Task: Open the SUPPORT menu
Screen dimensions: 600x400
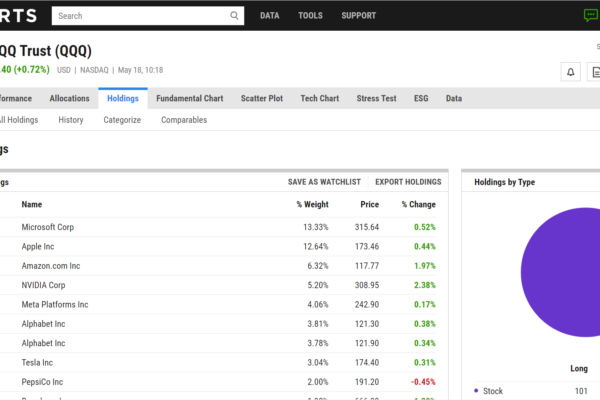Action: coord(359,16)
